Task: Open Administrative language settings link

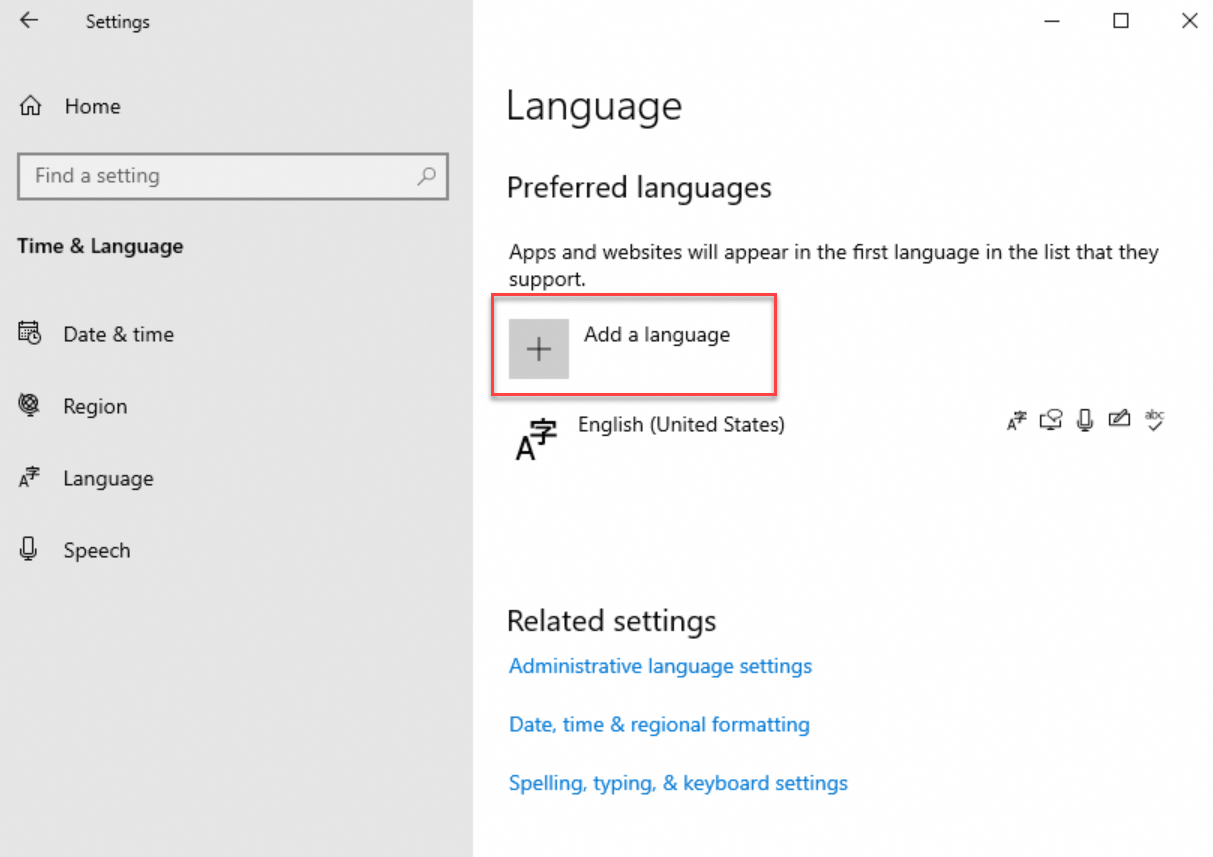Action: coord(660,666)
